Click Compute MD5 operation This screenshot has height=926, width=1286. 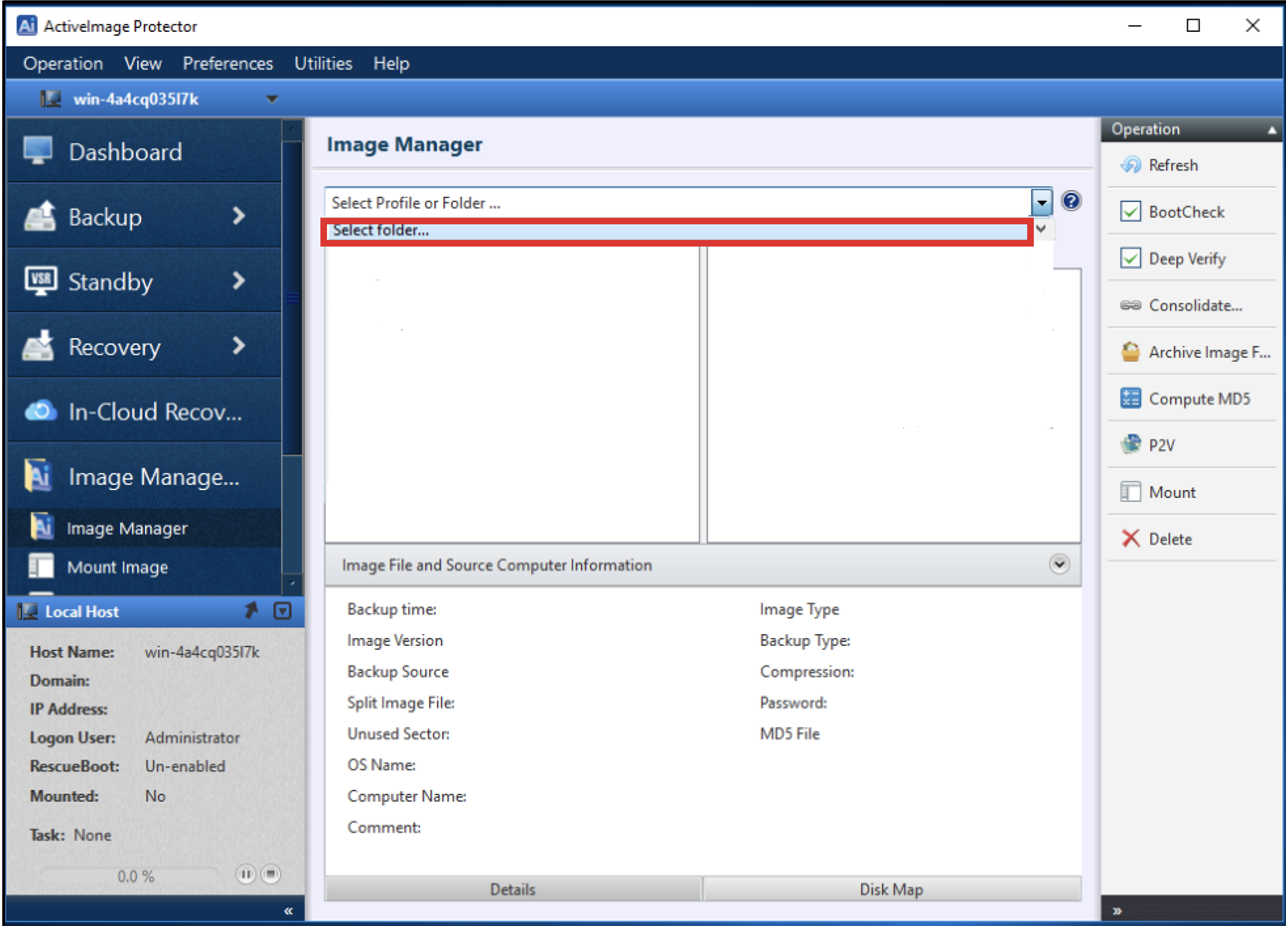click(1193, 399)
